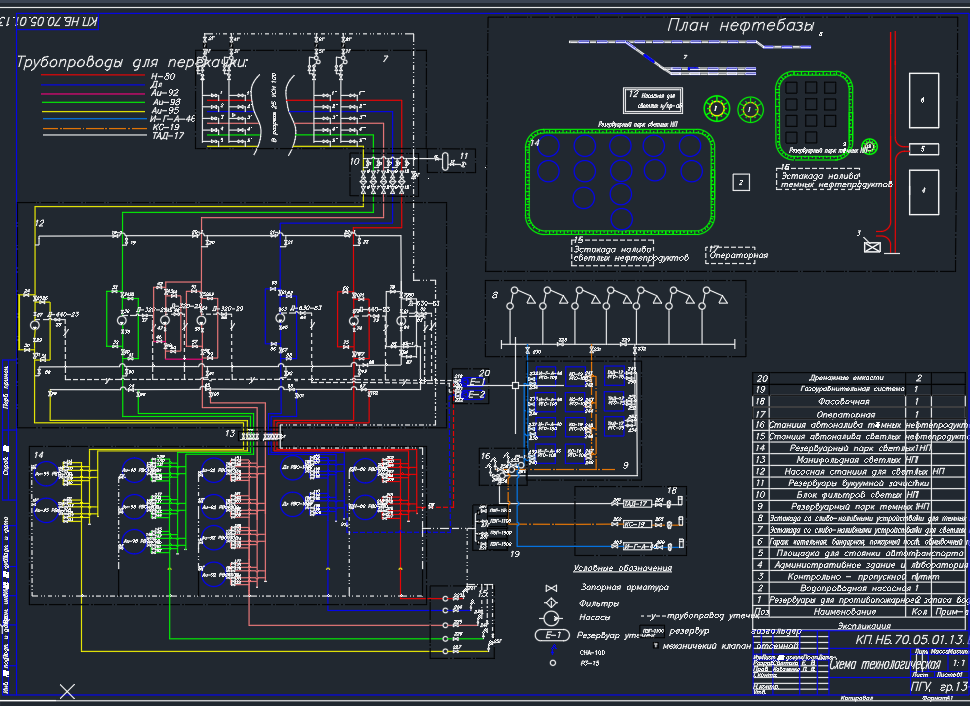This screenshot has height=706, width=970.
Task: Click "ТАД-17" in the pipeline colour legend
Action: tap(168, 136)
